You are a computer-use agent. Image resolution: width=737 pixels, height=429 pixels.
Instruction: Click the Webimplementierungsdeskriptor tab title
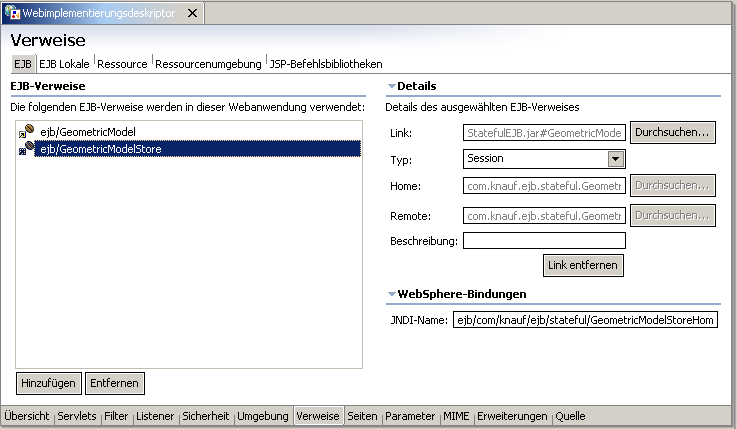99,13
